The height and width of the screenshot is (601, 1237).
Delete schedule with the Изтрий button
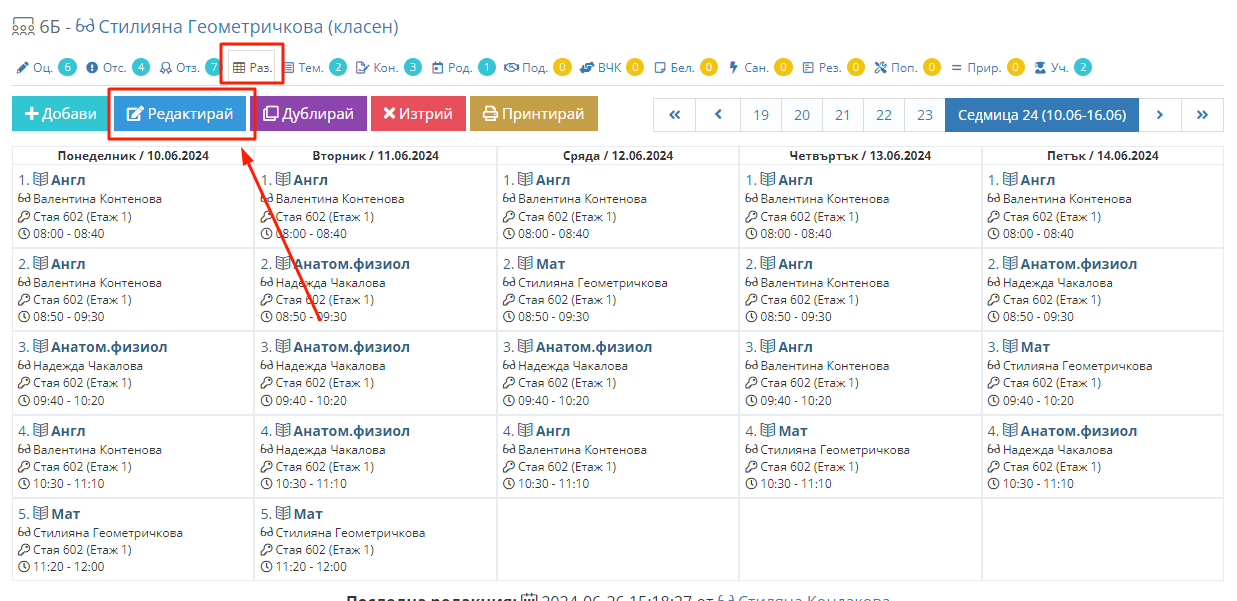tap(418, 114)
